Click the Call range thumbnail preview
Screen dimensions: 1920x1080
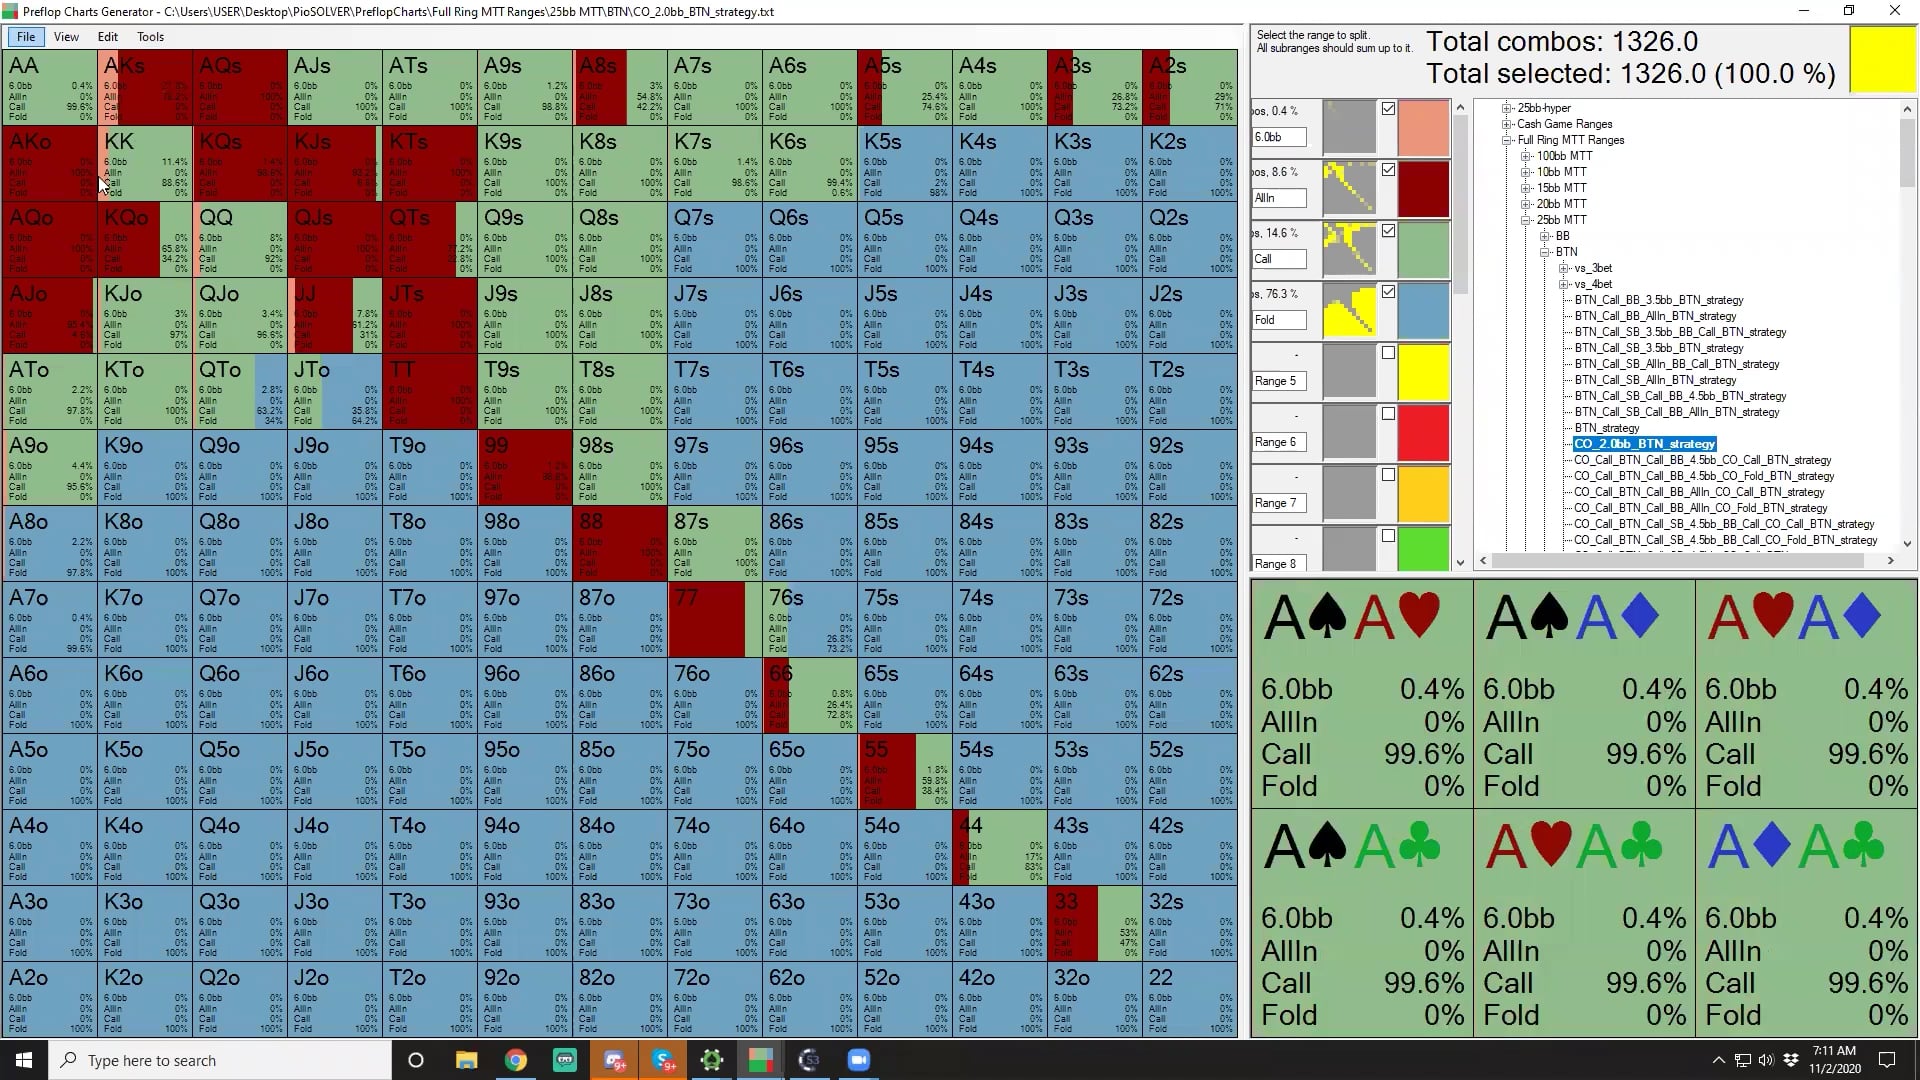tap(1349, 249)
